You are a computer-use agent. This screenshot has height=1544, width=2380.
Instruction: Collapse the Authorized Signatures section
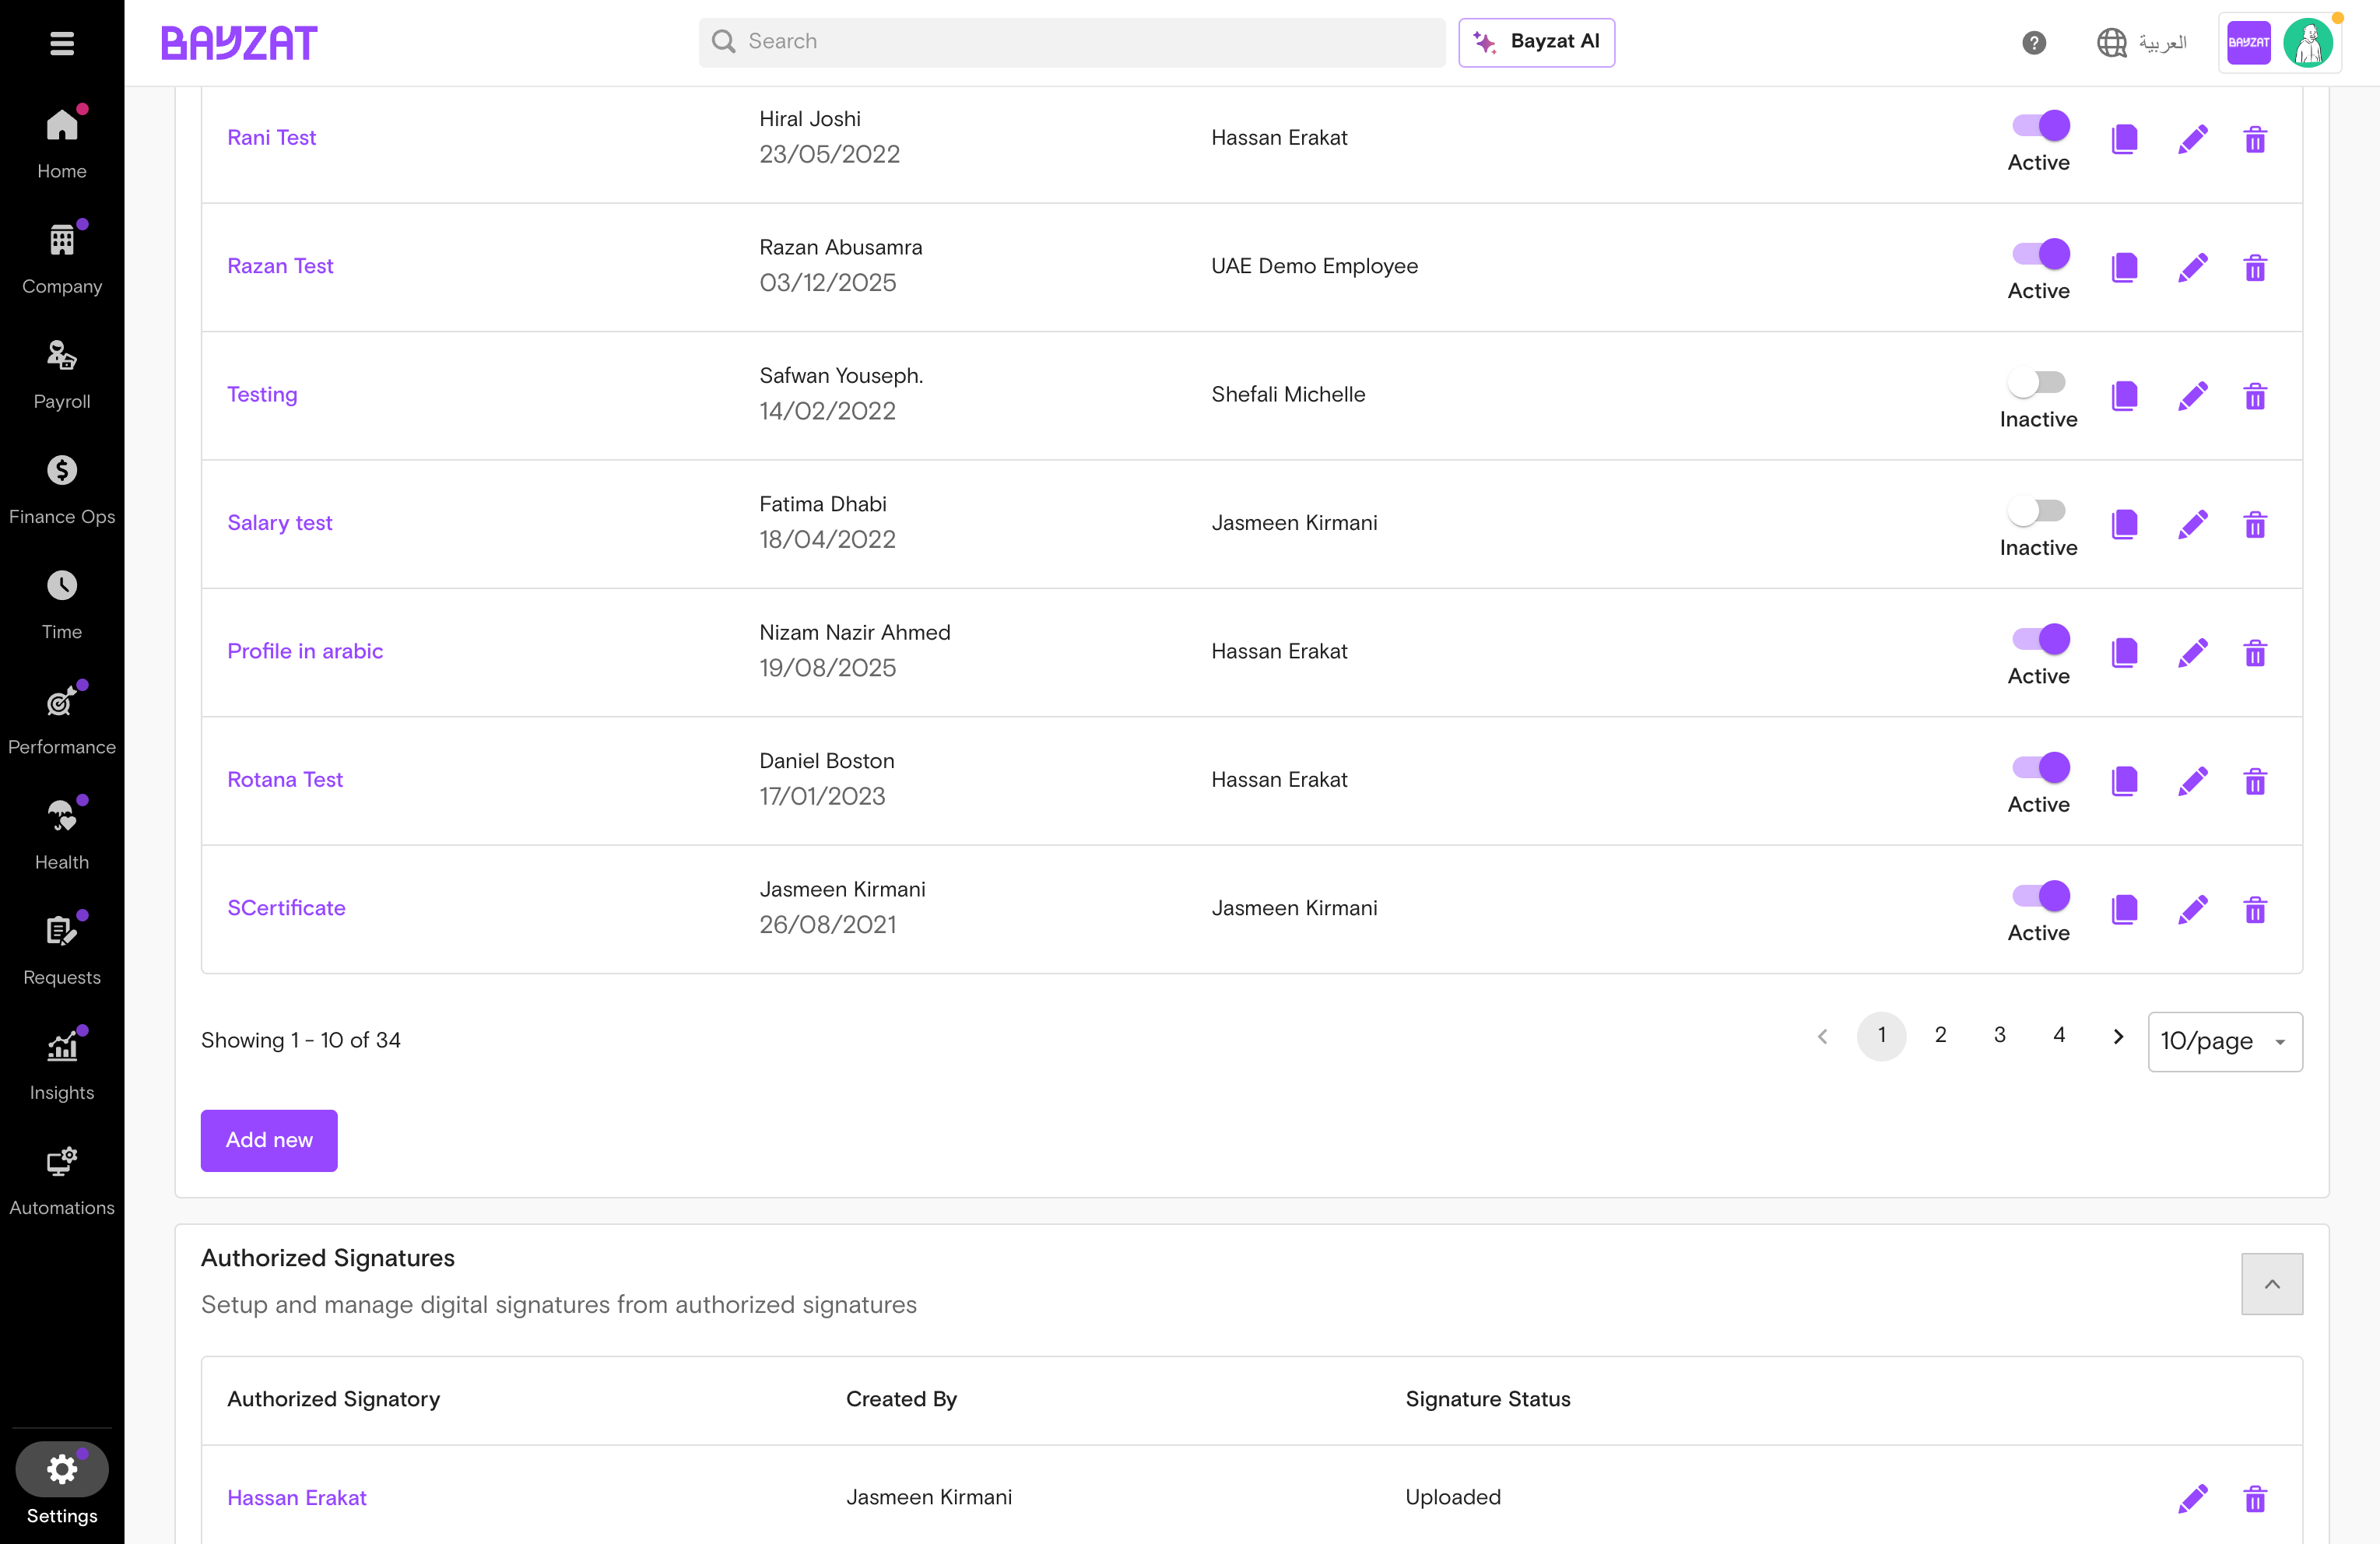tap(2272, 1284)
